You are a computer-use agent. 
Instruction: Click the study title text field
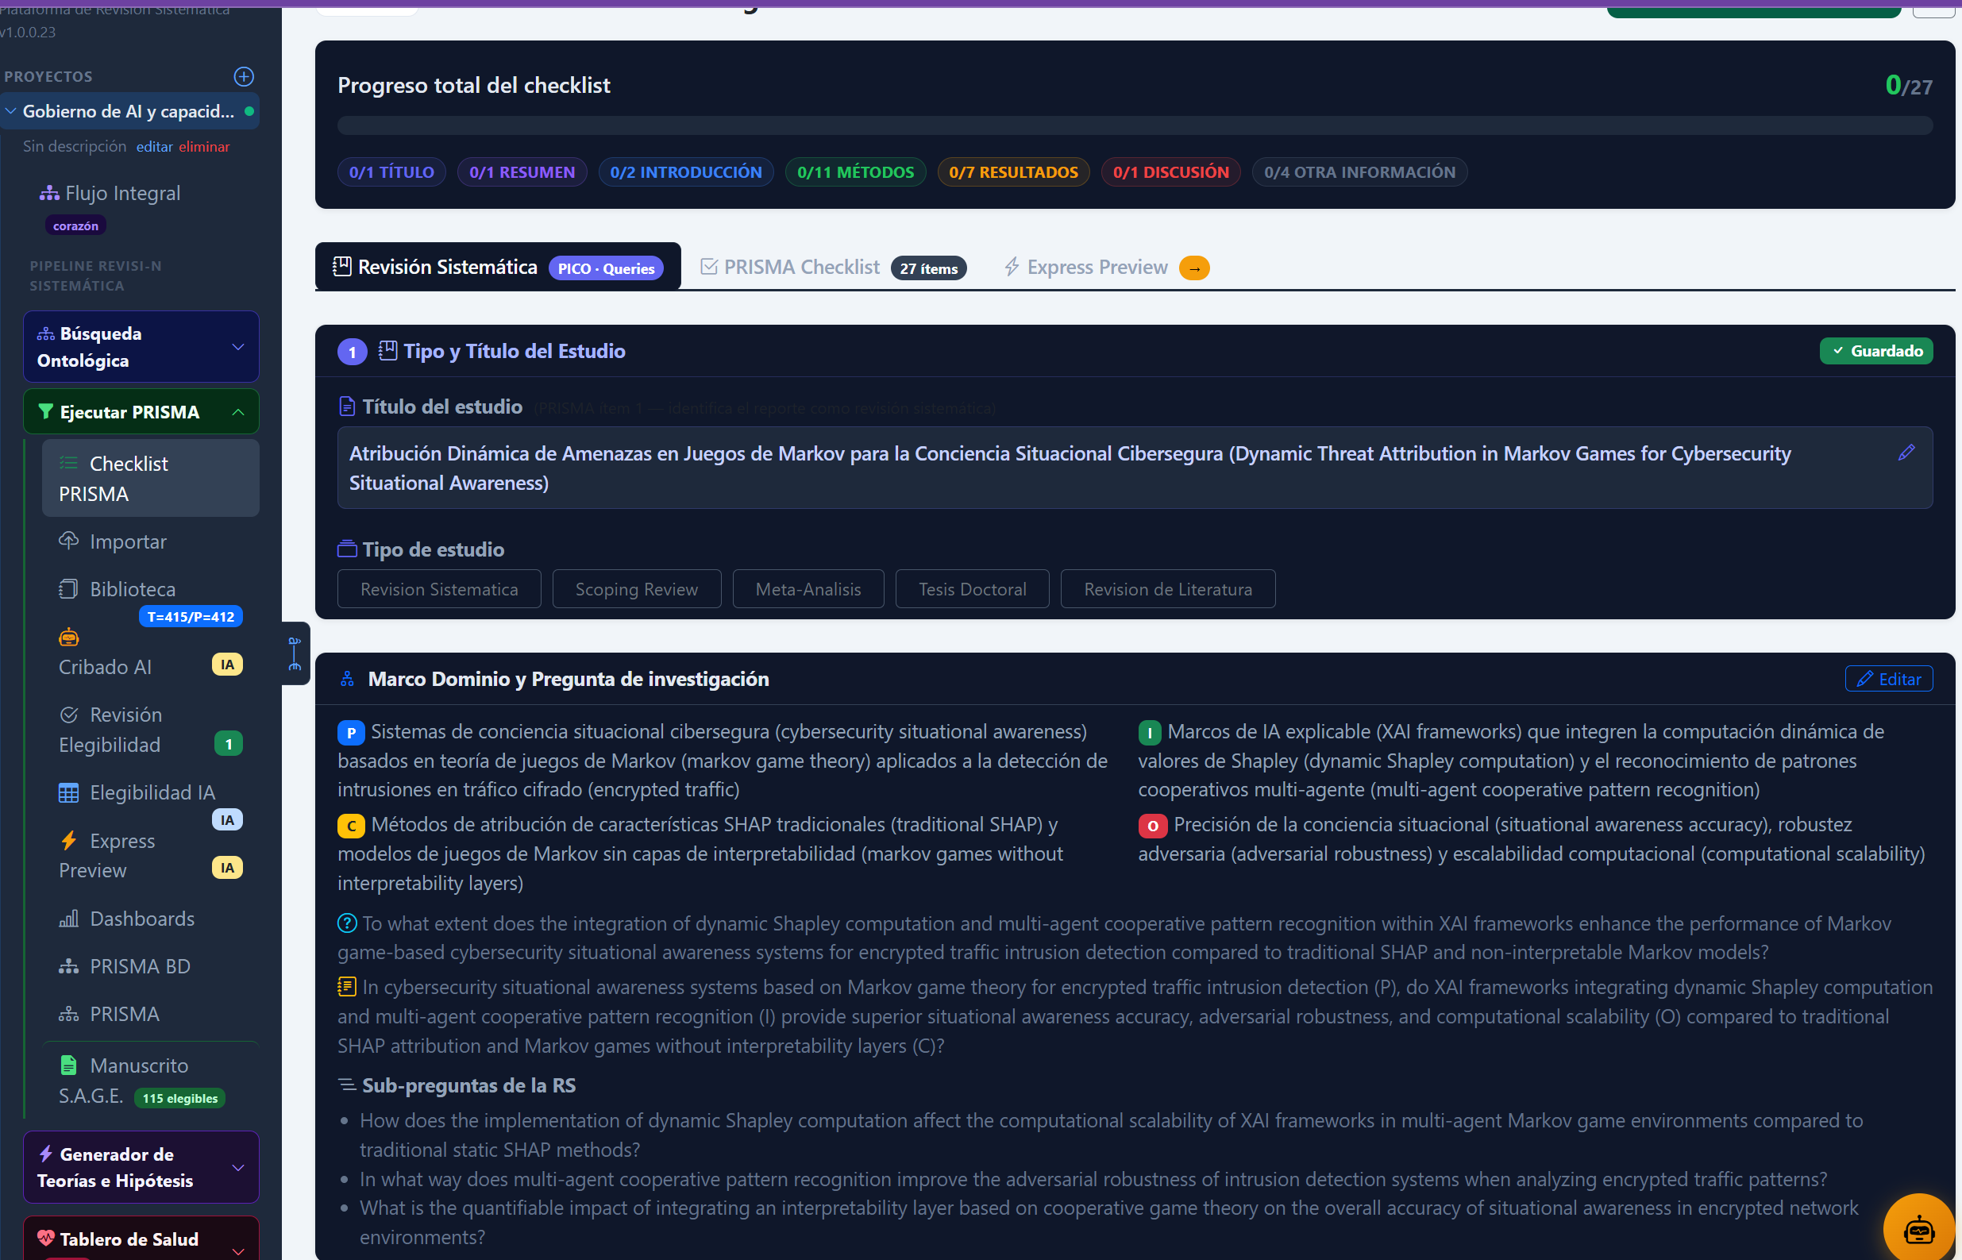1135,468
